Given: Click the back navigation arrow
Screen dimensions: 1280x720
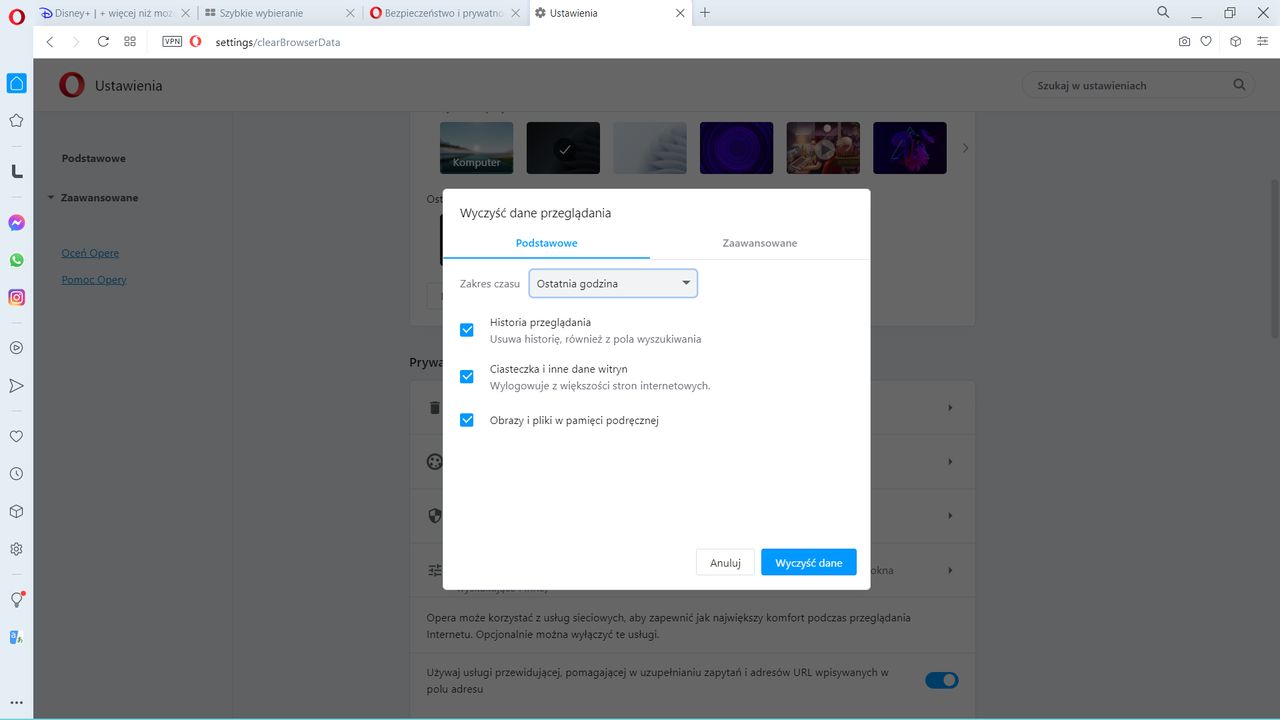Looking at the screenshot, I should point(50,42).
